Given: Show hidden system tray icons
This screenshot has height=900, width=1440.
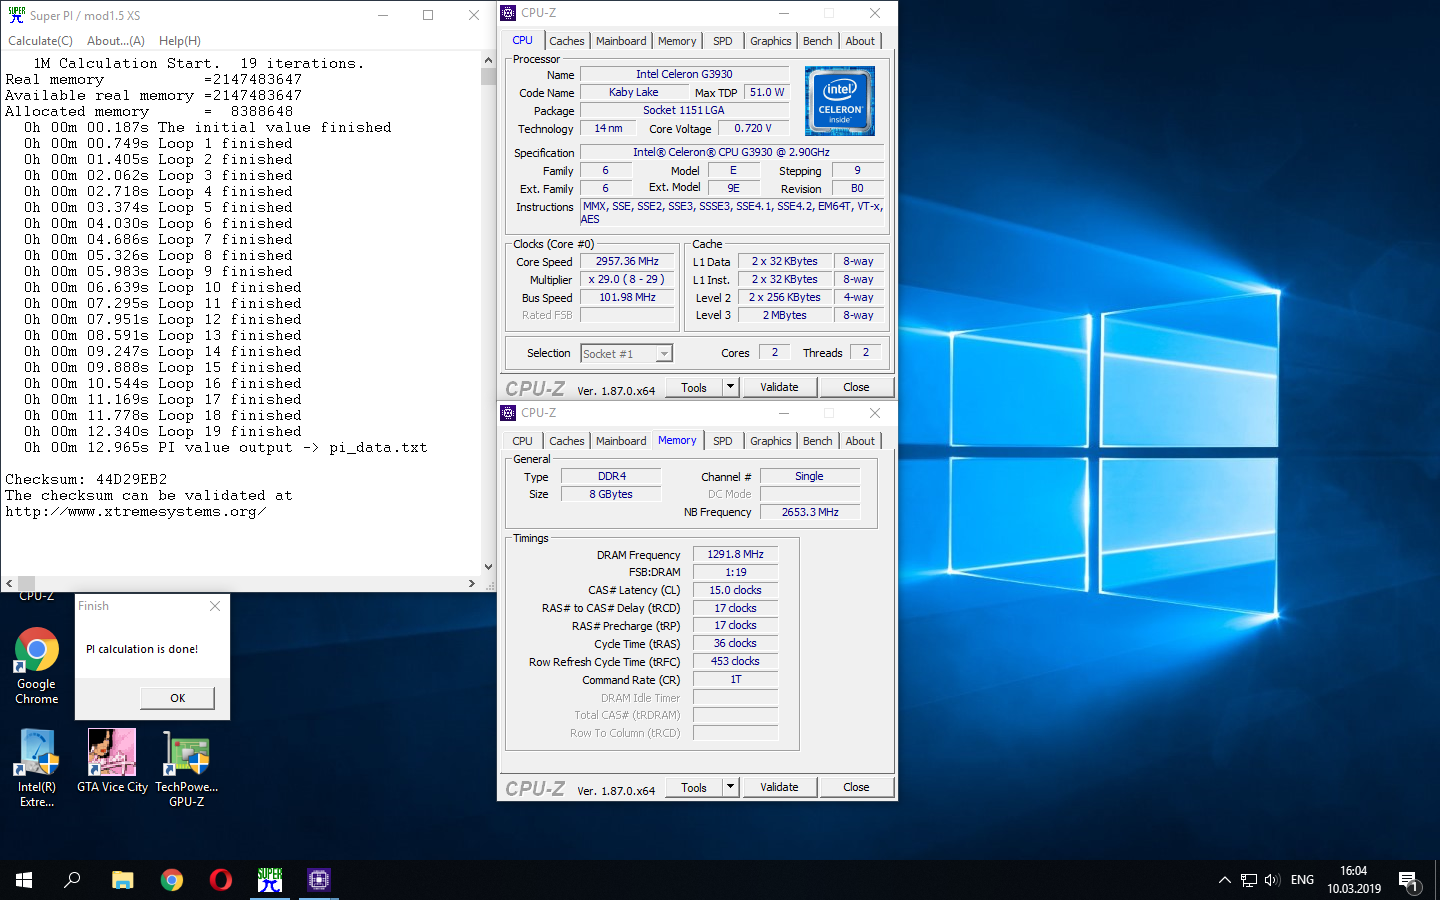Looking at the screenshot, I should (x=1224, y=880).
